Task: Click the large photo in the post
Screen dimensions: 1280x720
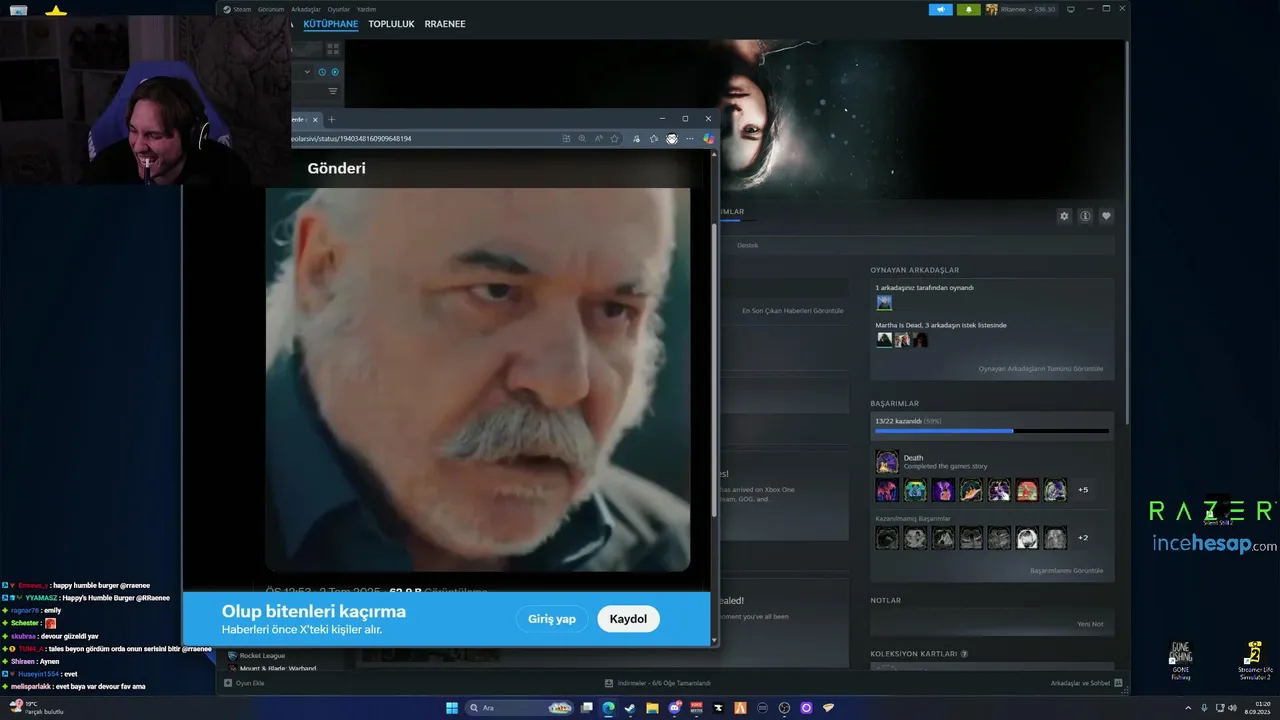Action: pyautogui.click(x=478, y=379)
